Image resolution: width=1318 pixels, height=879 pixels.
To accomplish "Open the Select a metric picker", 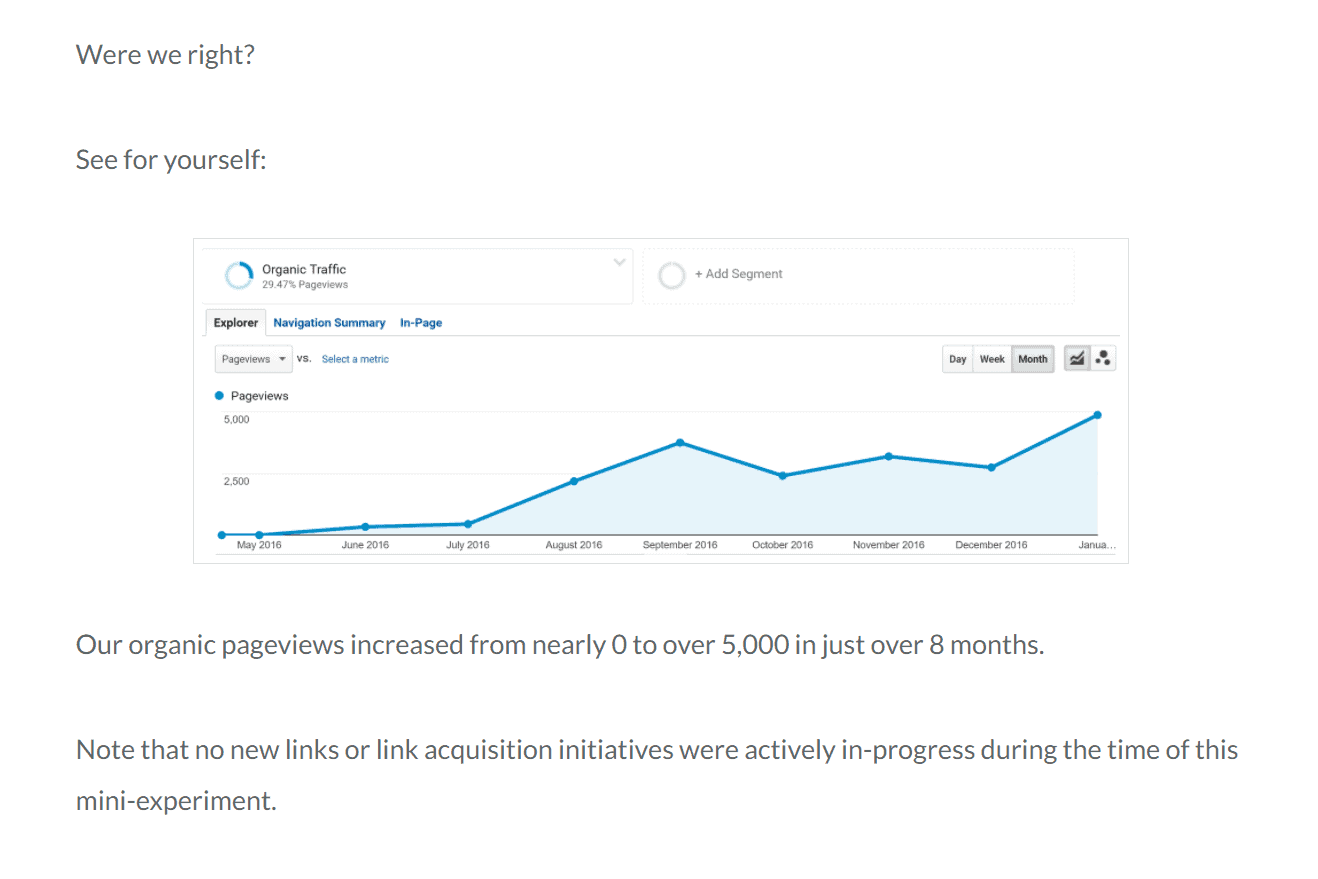I will click(355, 358).
